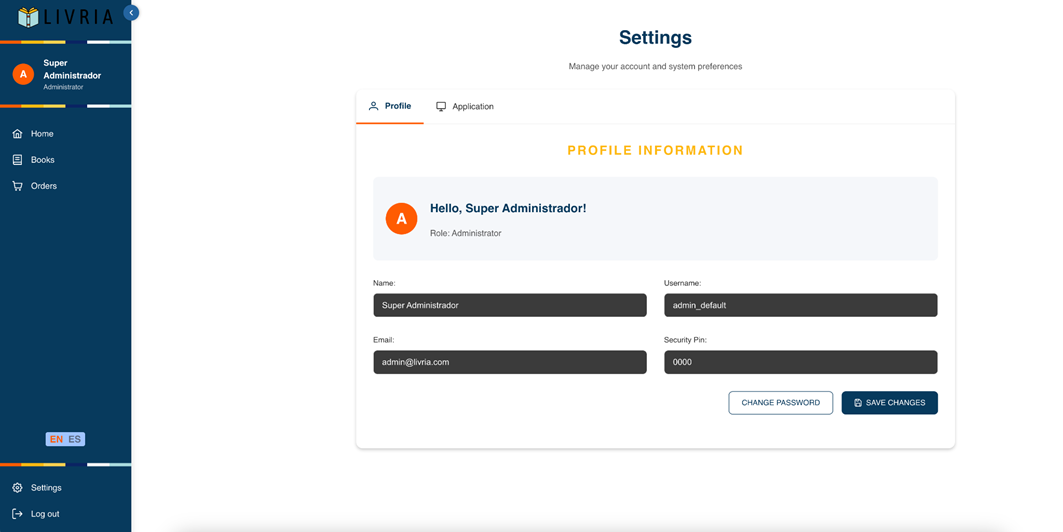Click the Change Password button

pyautogui.click(x=780, y=403)
